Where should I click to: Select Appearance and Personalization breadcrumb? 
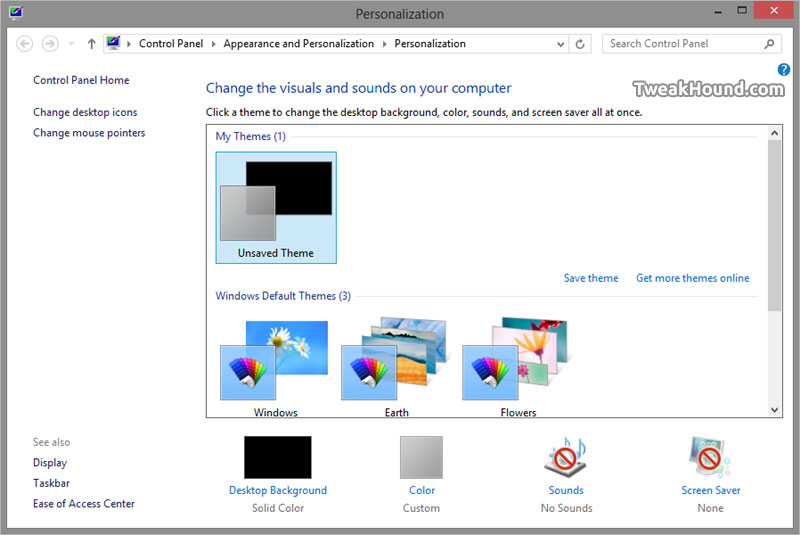pyautogui.click(x=298, y=44)
